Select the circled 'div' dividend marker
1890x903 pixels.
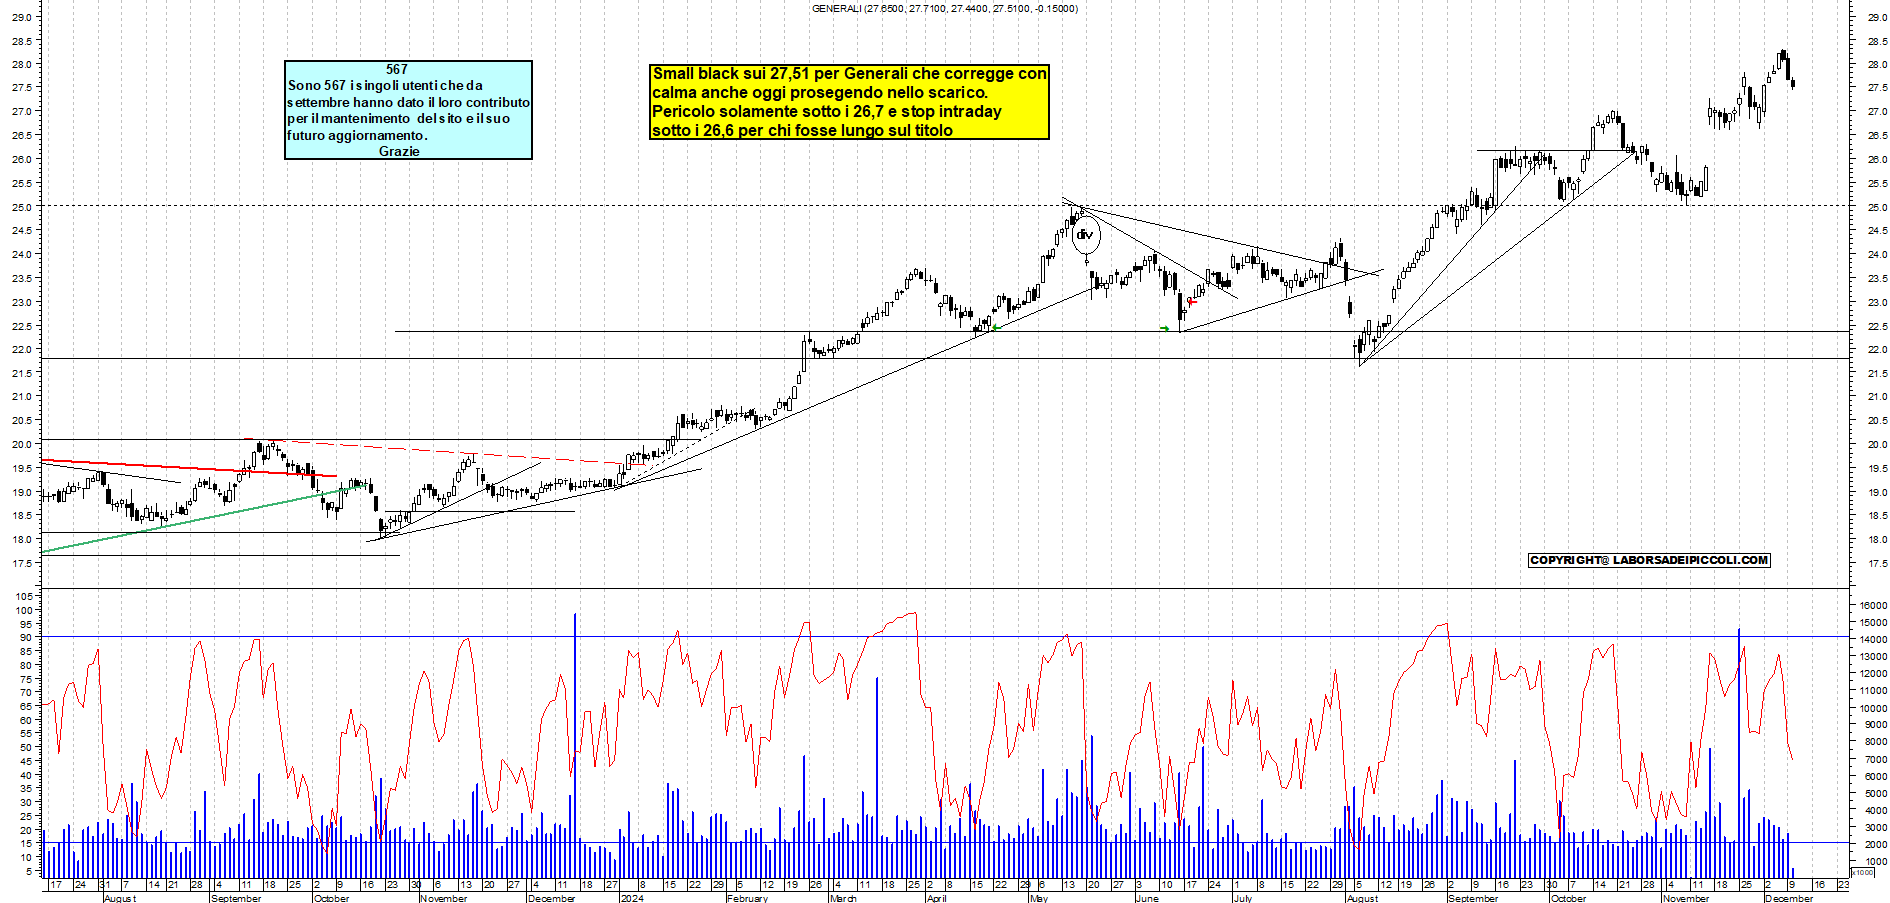pyautogui.click(x=1085, y=235)
